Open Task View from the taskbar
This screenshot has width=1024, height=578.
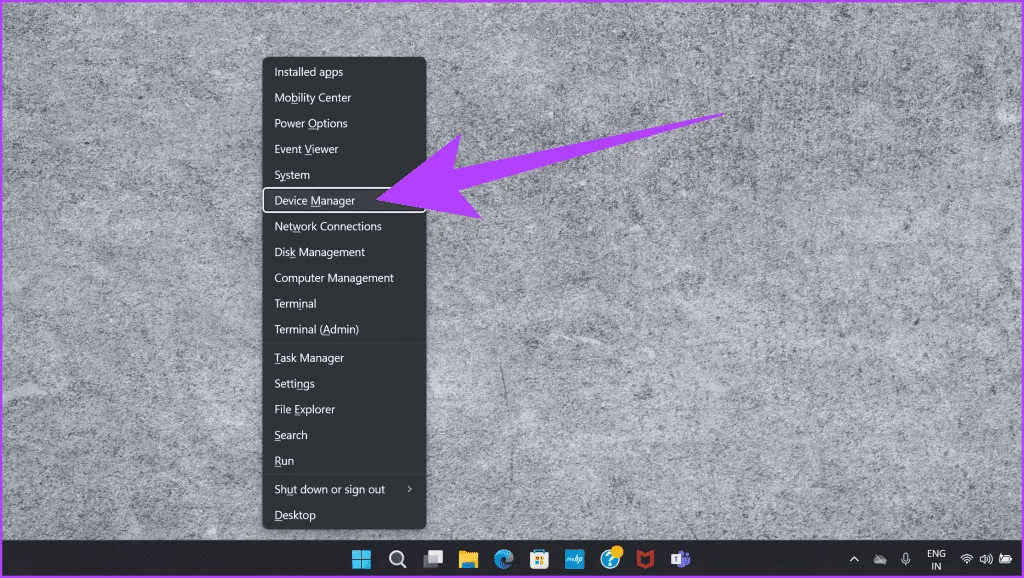coord(433,559)
